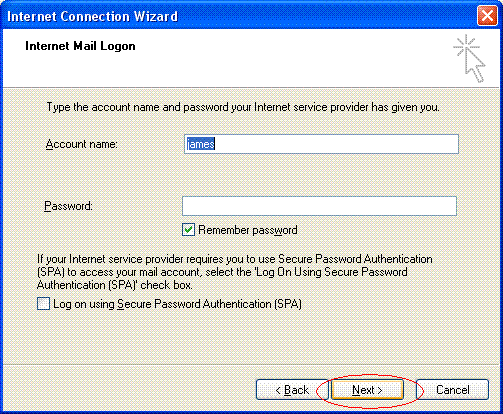This screenshot has width=503, height=414.
Task: Click the Password input field
Action: (319, 206)
